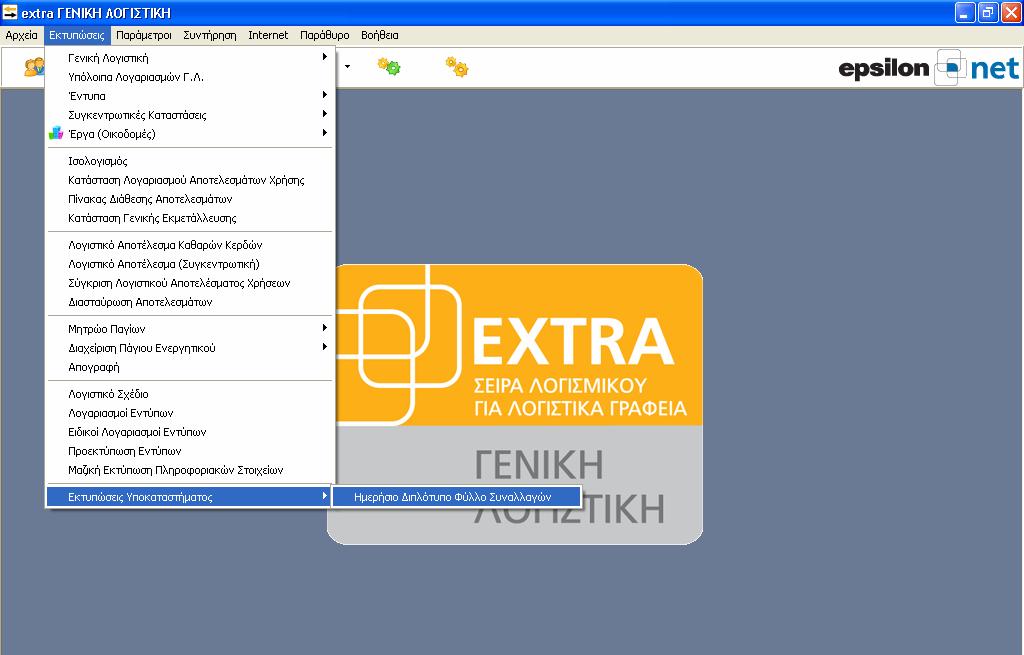
Task: Expand the Γενική Λογιστική submenu
Action: (189, 58)
